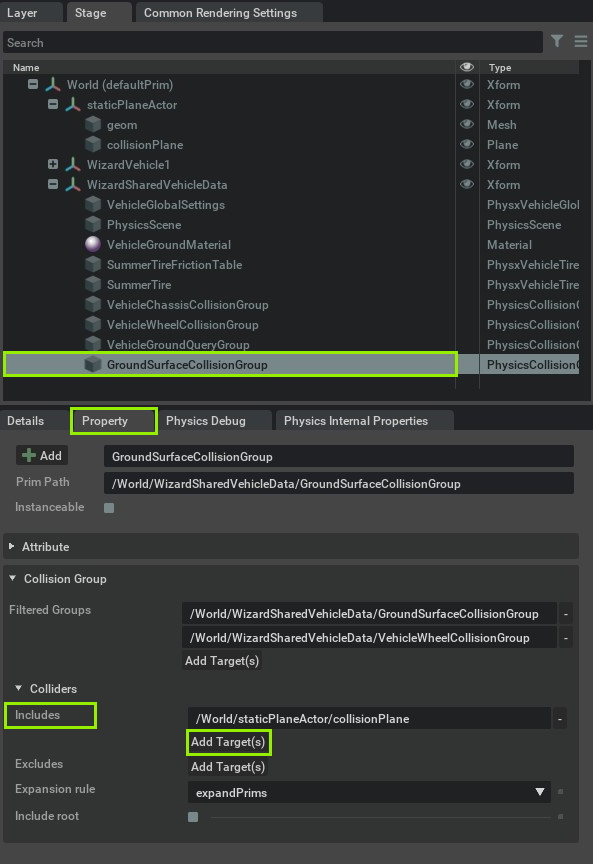This screenshot has height=864, width=593.
Task: Click the Stage Search input field
Action: [x=273, y=42]
